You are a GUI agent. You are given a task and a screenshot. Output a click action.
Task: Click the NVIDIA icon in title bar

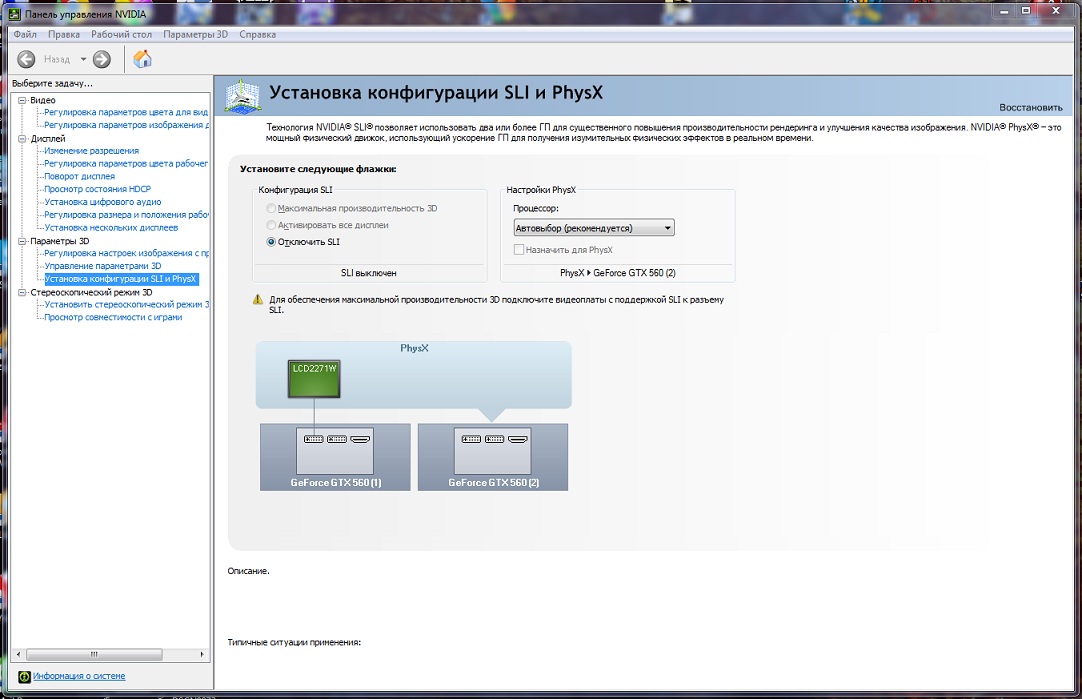tap(14, 13)
